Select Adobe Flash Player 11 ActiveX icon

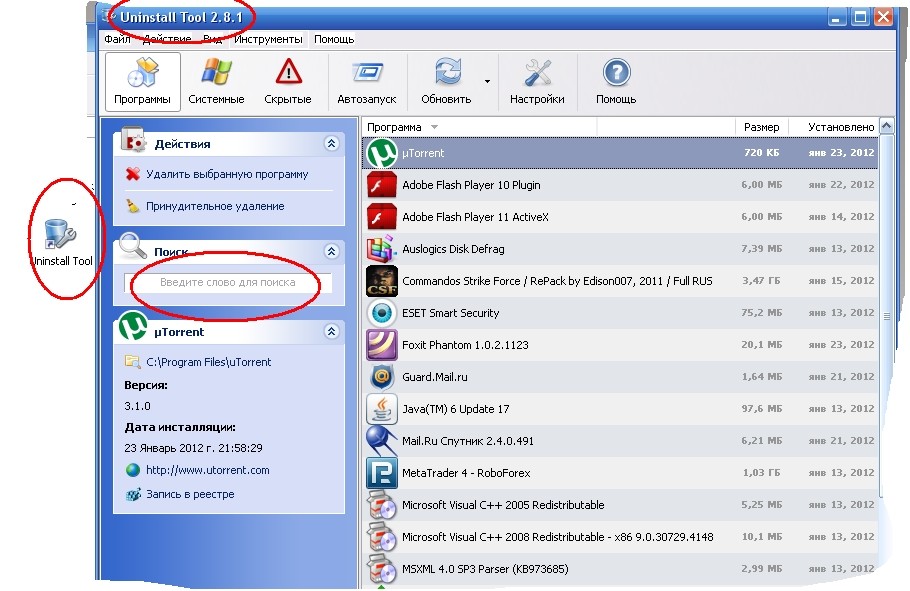pos(382,217)
